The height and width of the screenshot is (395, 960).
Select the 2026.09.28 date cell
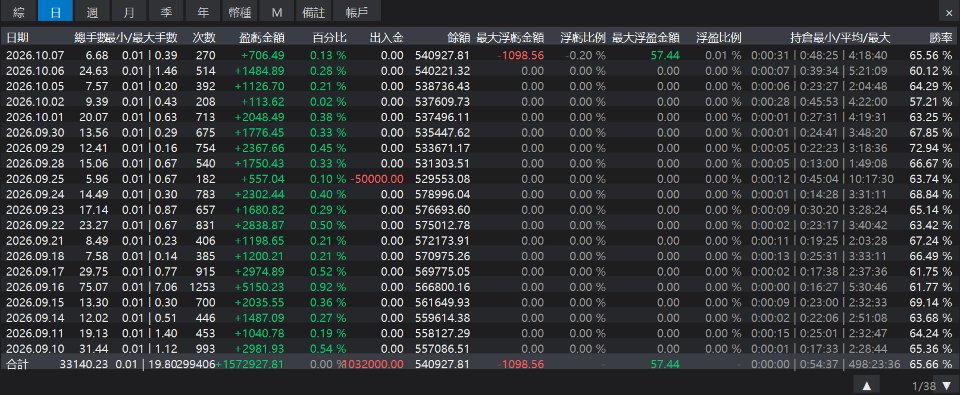tap(36, 164)
